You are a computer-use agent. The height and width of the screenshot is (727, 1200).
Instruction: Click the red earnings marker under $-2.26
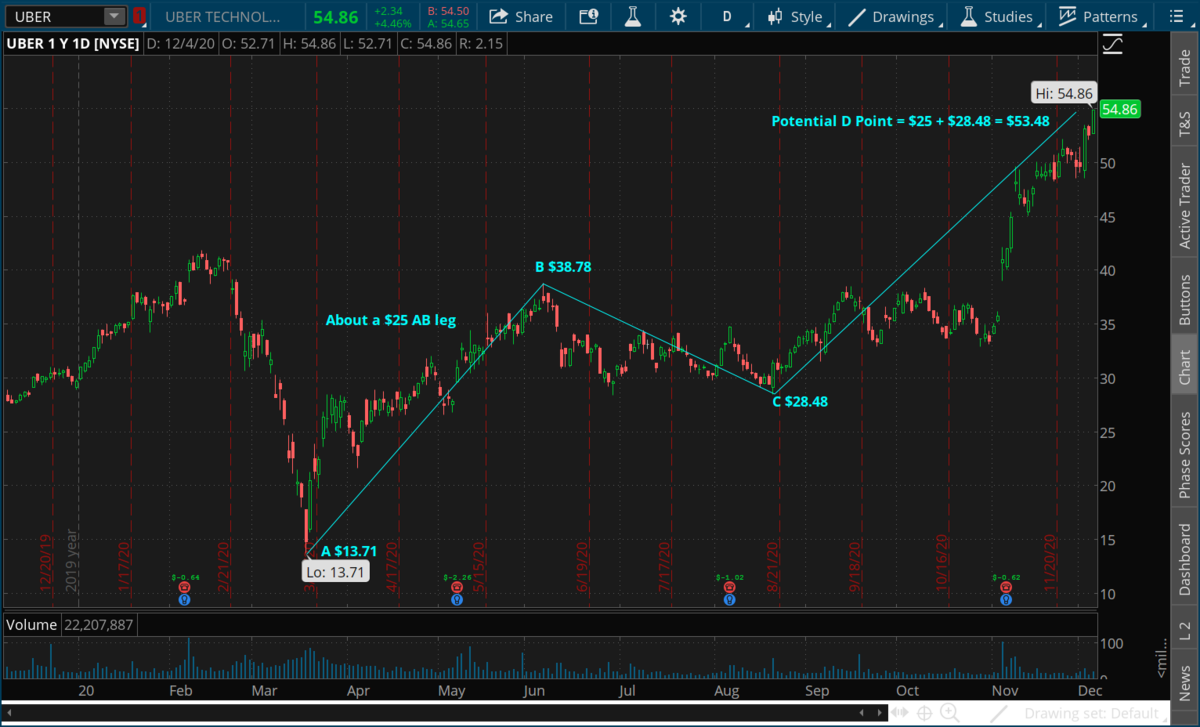456,588
